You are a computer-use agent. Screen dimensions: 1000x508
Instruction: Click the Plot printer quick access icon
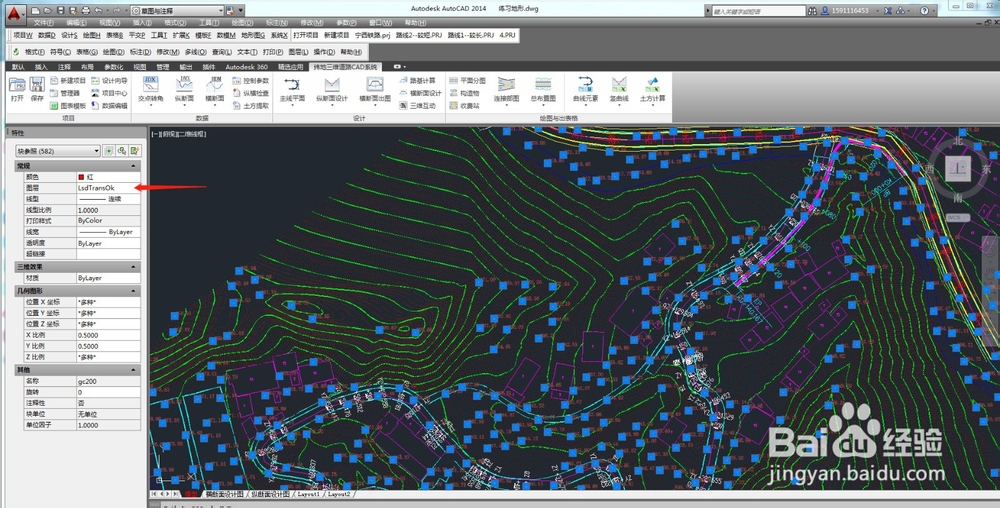coord(85,11)
